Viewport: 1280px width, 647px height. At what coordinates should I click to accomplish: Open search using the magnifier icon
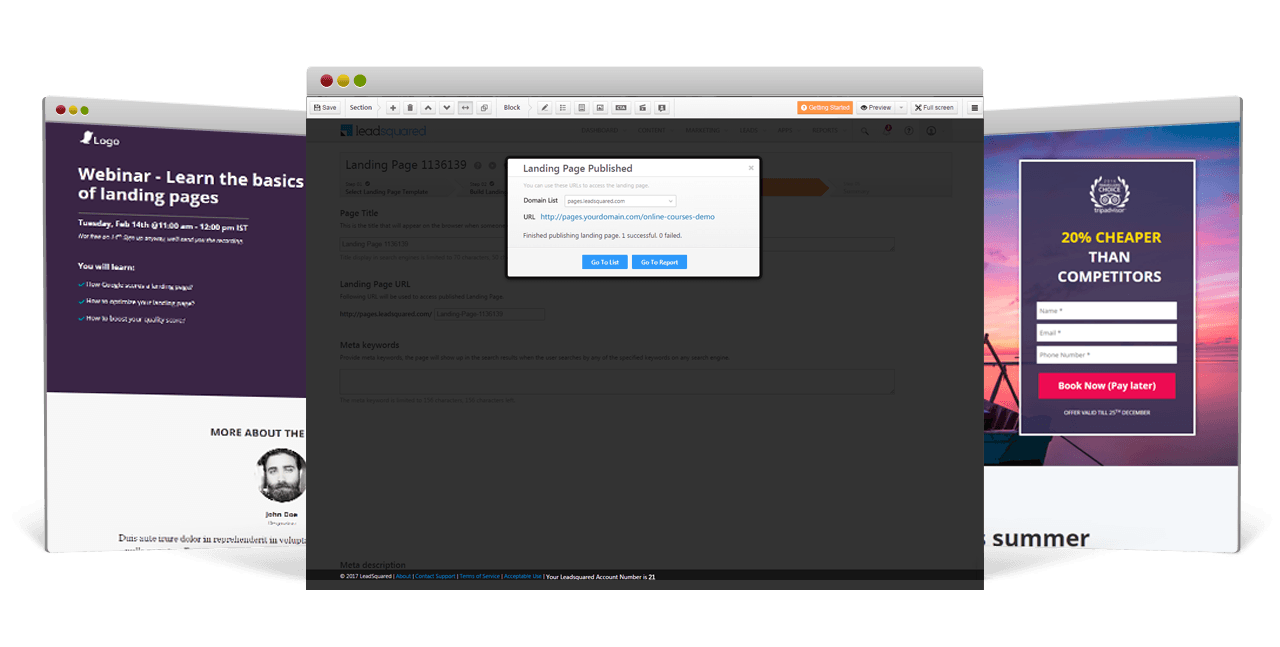864,131
